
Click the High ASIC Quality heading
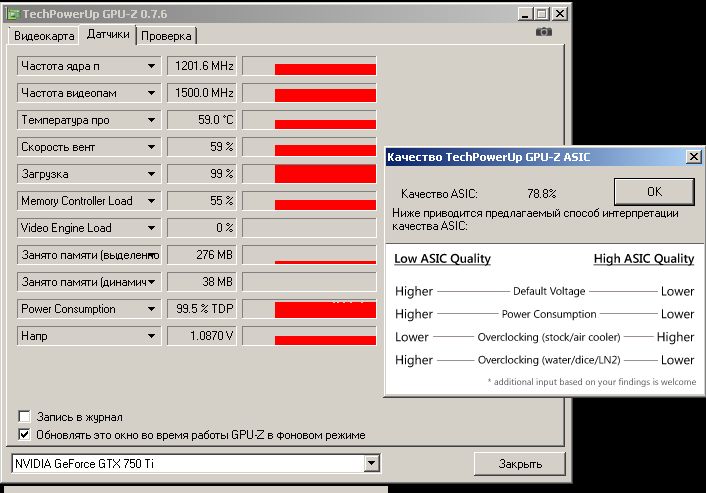pyautogui.click(x=644, y=258)
